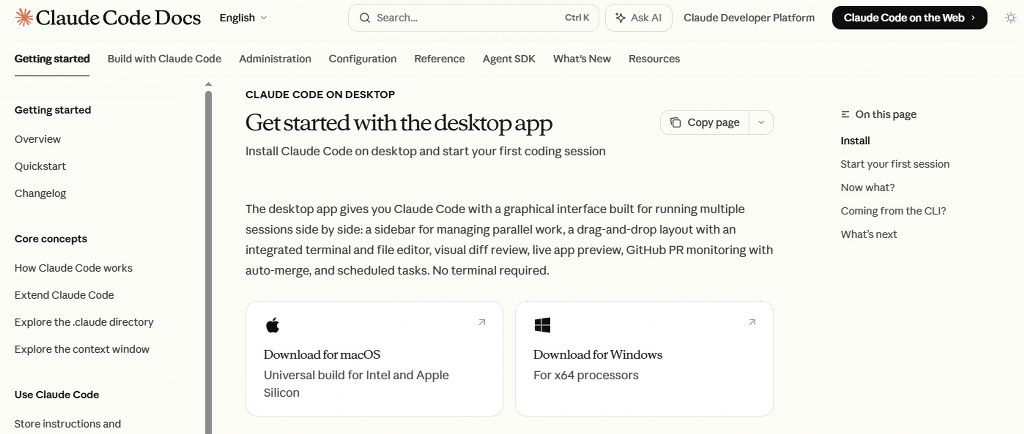Jump to What's next section
This screenshot has height=434, width=1024.
pos(869,234)
